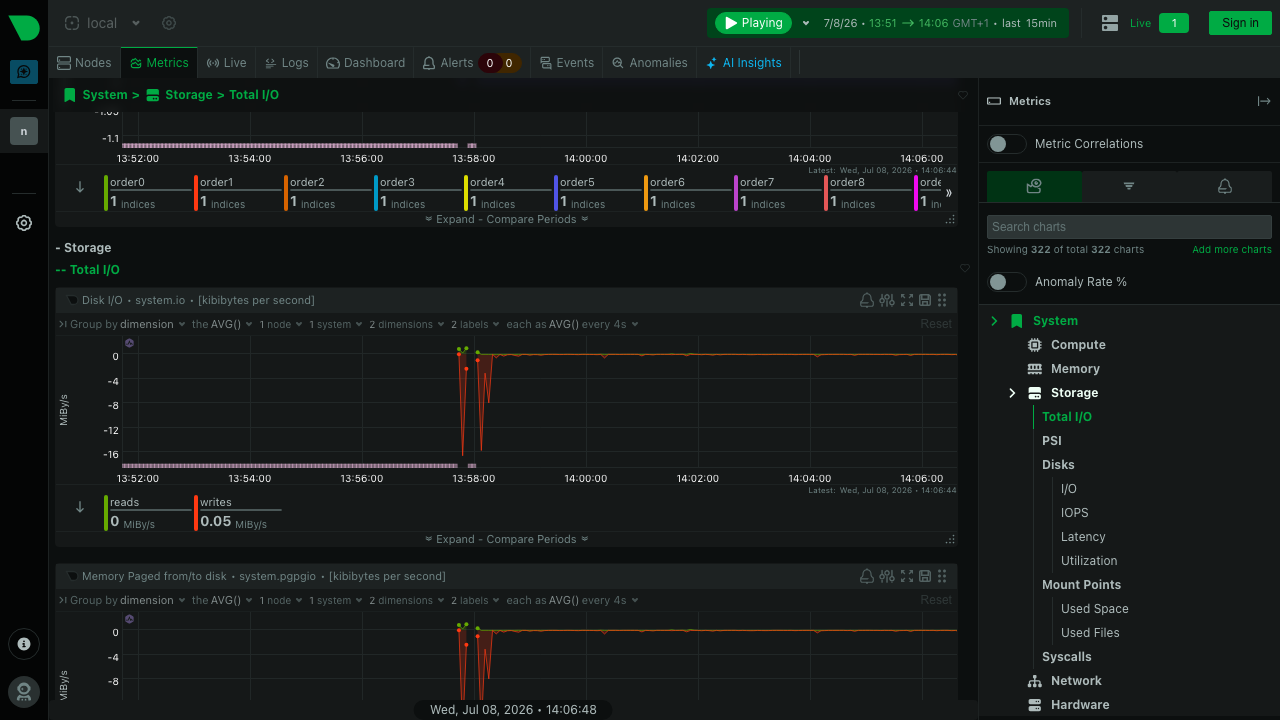Click the drag handle dots on Disk I/O chart

pyautogui.click(x=942, y=300)
